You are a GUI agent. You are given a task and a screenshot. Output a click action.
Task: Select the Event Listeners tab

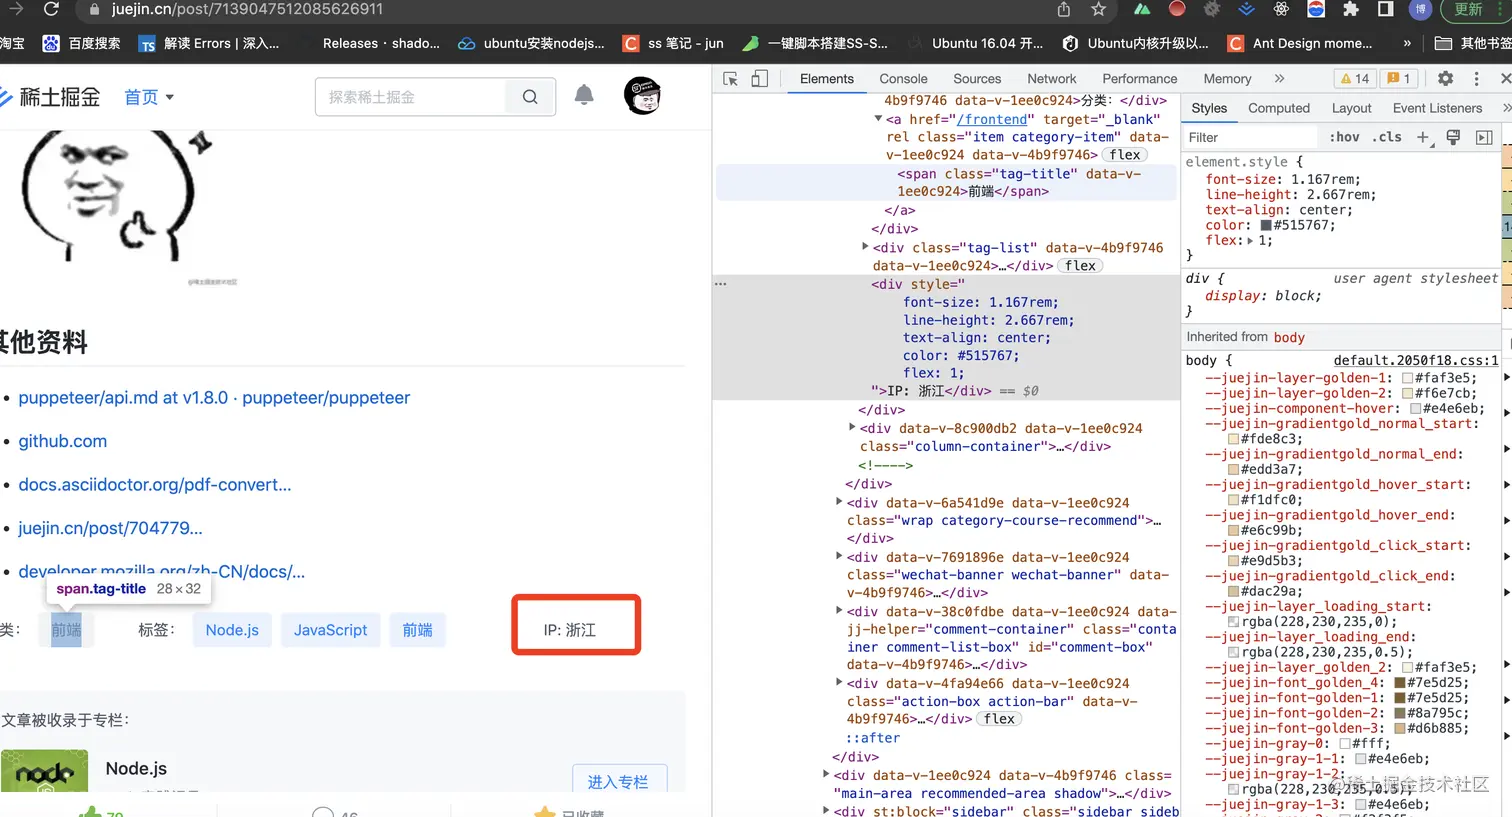[1437, 108]
